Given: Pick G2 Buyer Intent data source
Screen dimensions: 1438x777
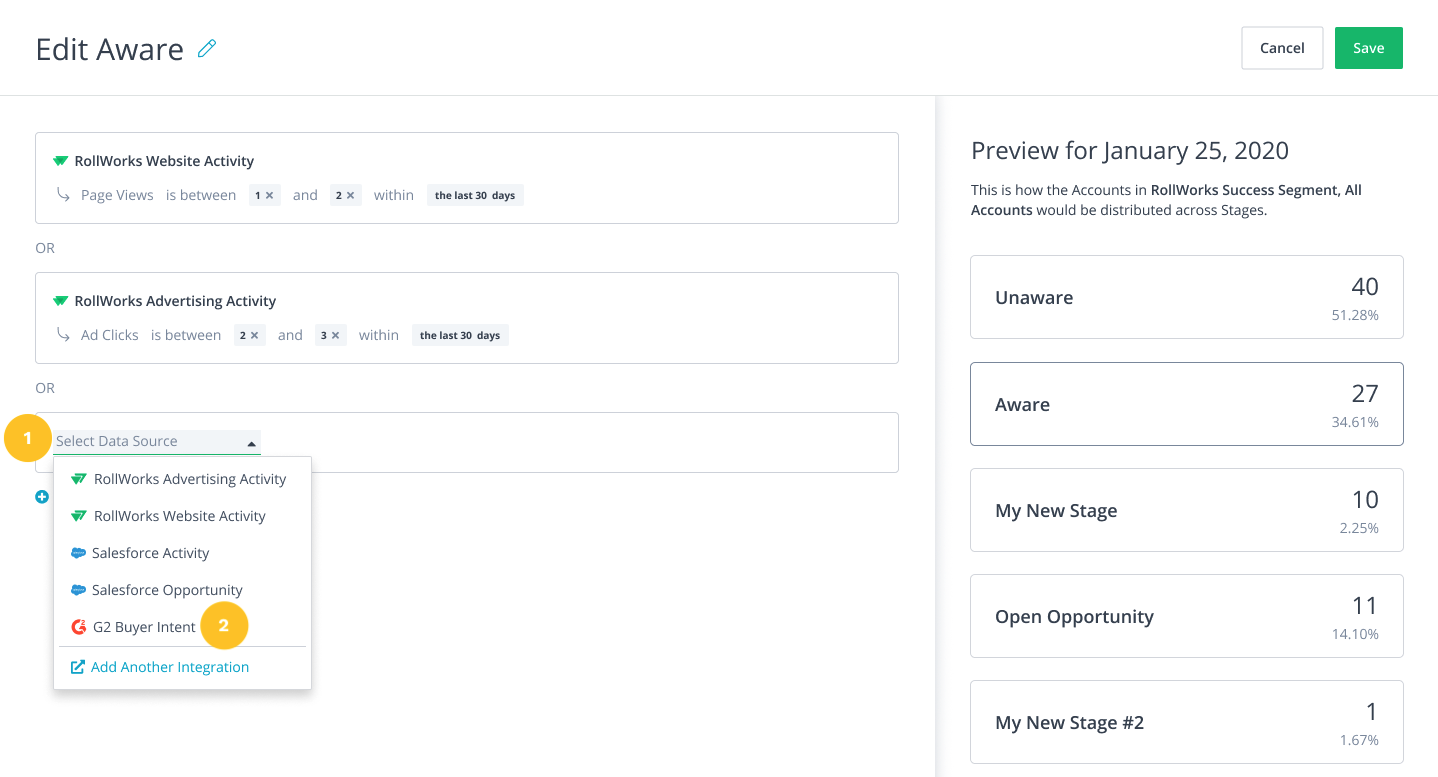Looking at the screenshot, I should click(x=143, y=627).
